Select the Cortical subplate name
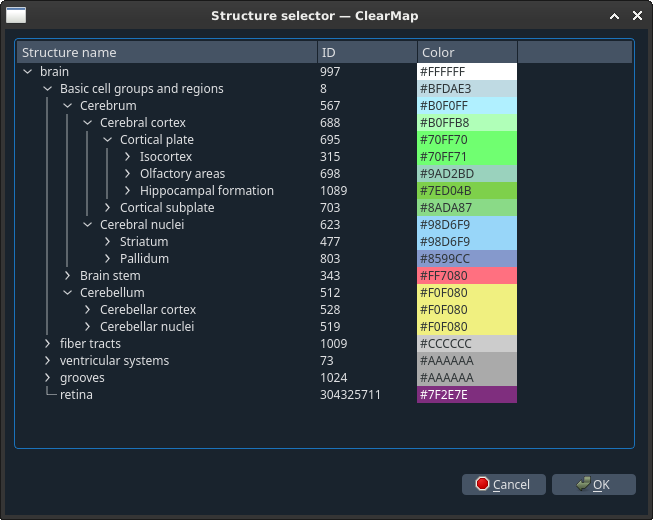The image size is (653, 520). (167, 208)
